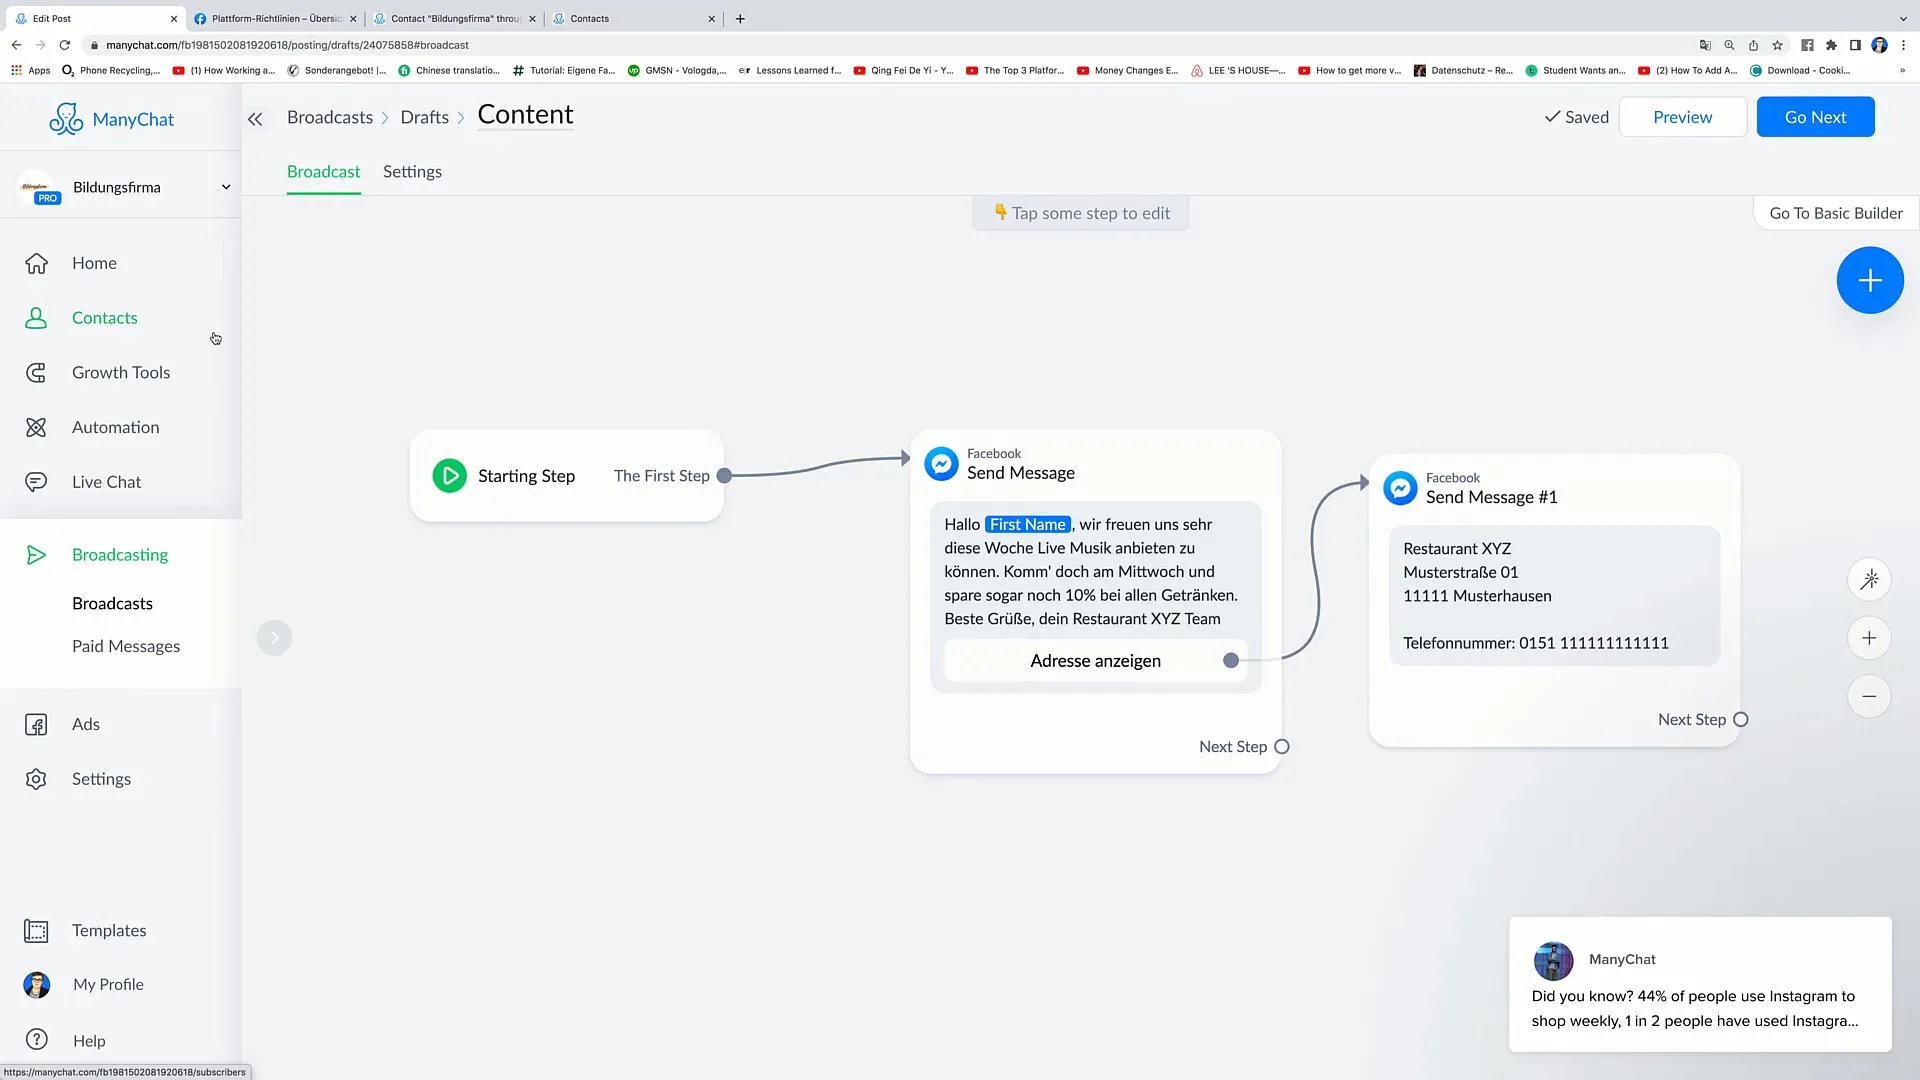Click the Preview button
The width and height of the screenshot is (1920, 1080).
pyautogui.click(x=1683, y=117)
